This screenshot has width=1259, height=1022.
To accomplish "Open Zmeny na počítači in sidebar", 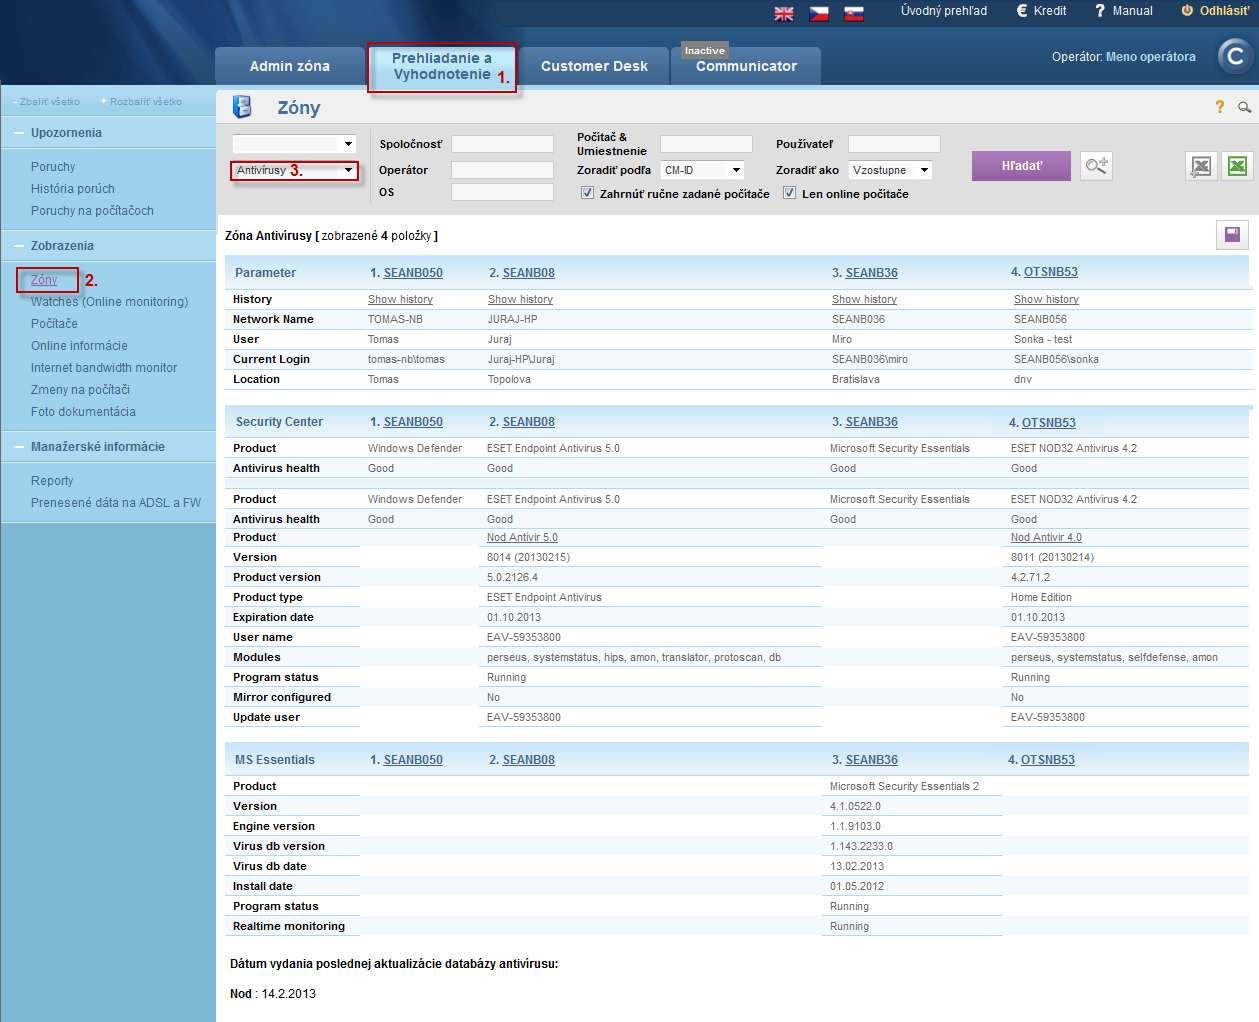I will point(80,390).
